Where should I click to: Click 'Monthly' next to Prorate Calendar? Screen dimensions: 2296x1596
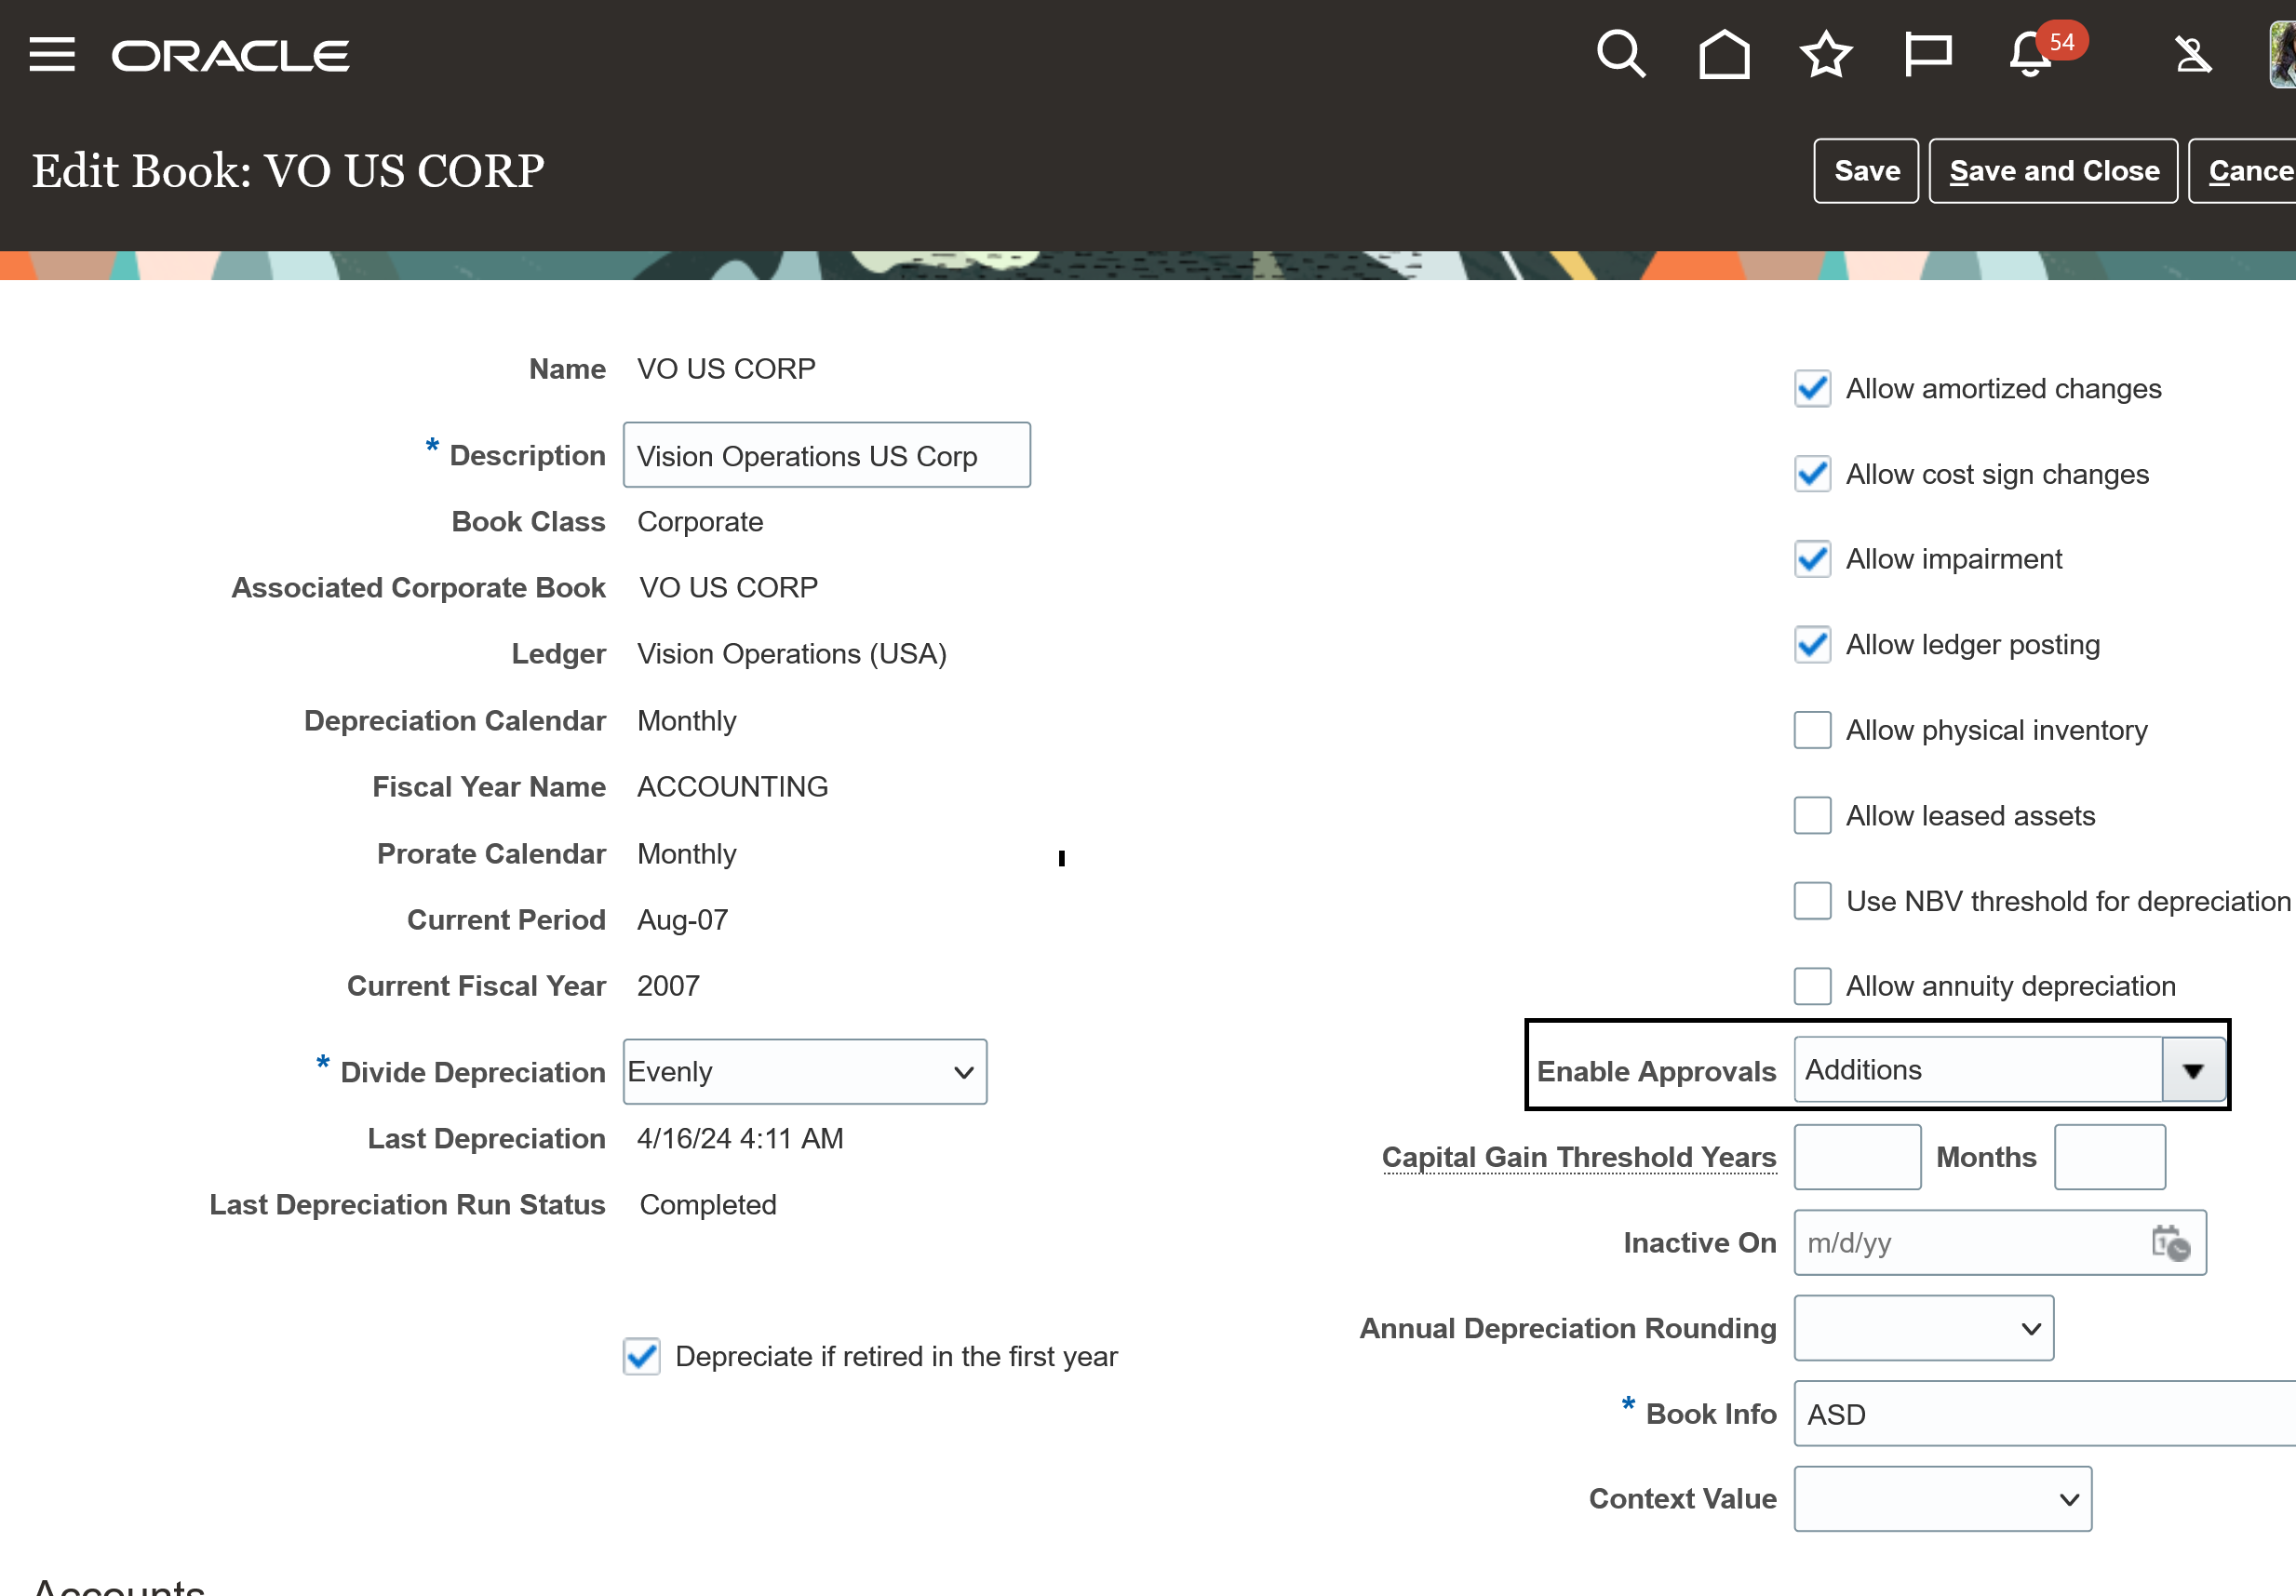(x=687, y=854)
